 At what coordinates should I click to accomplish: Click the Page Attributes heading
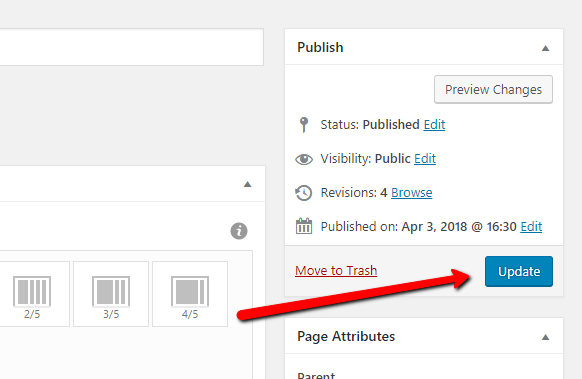(x=346, y=336)
